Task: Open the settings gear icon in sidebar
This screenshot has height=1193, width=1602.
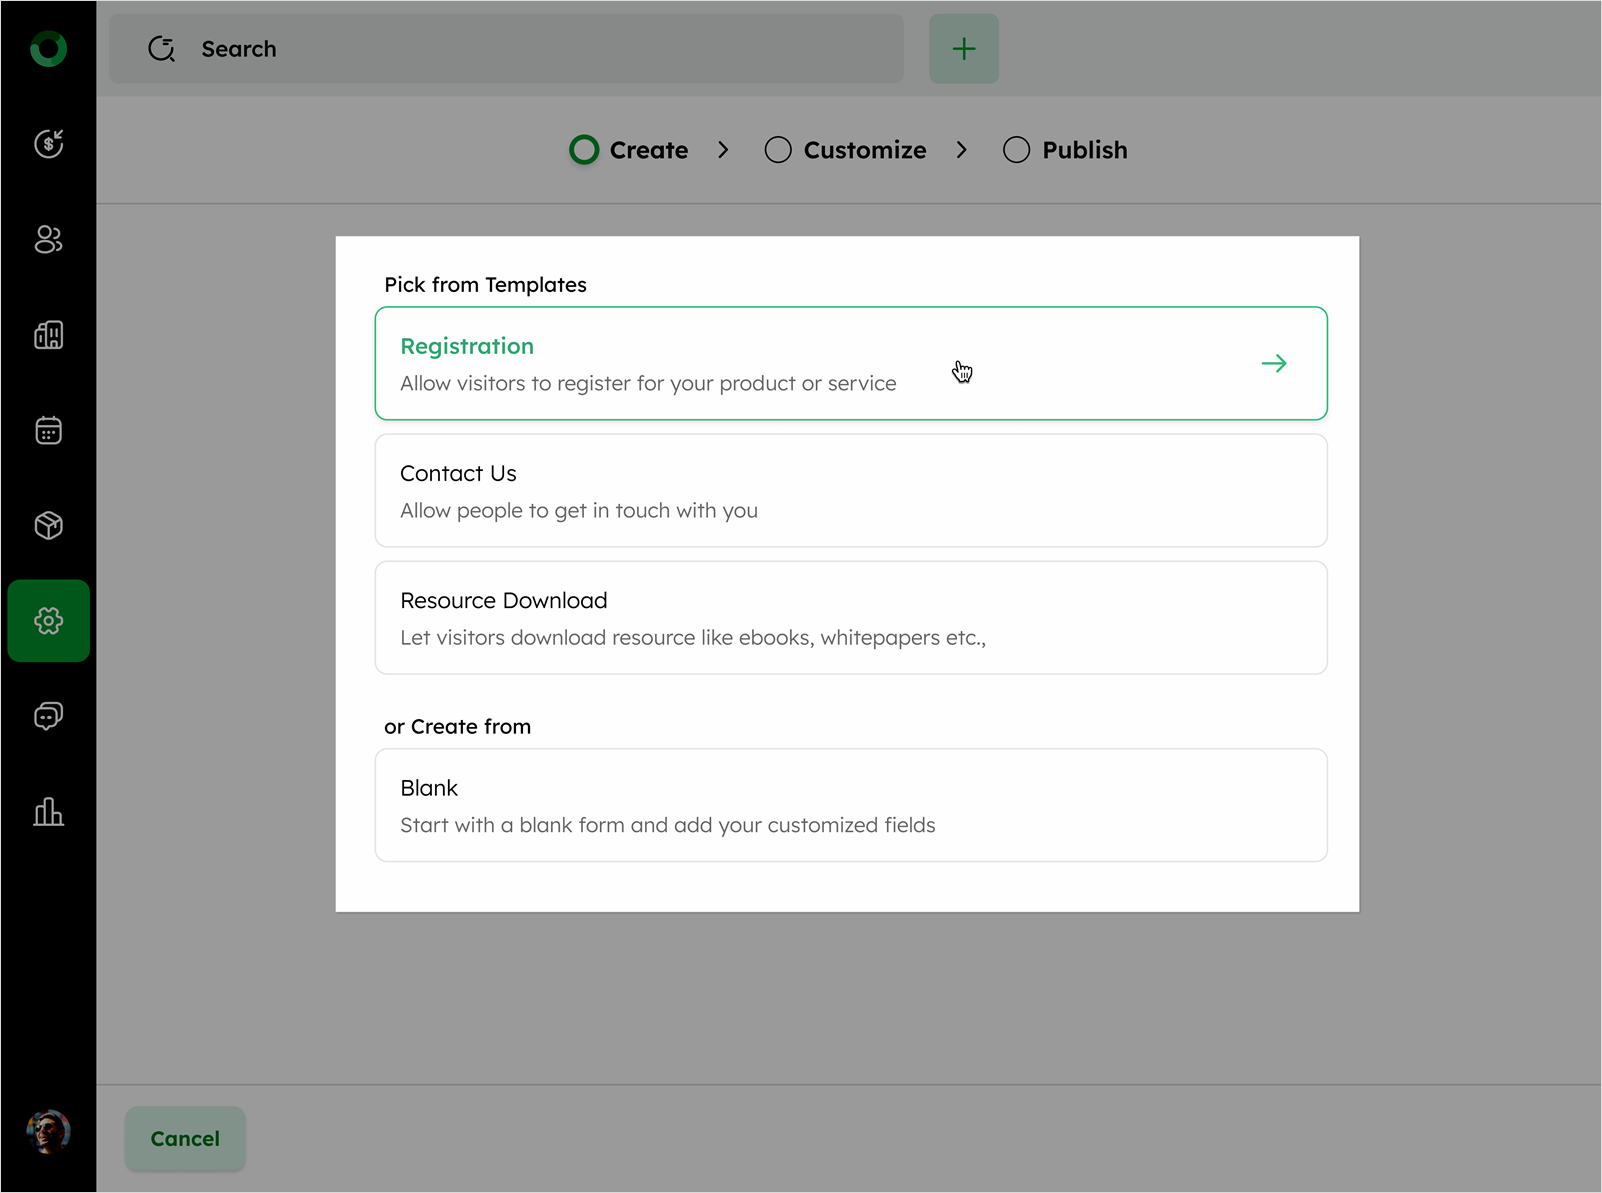Action: click(48, 621)
